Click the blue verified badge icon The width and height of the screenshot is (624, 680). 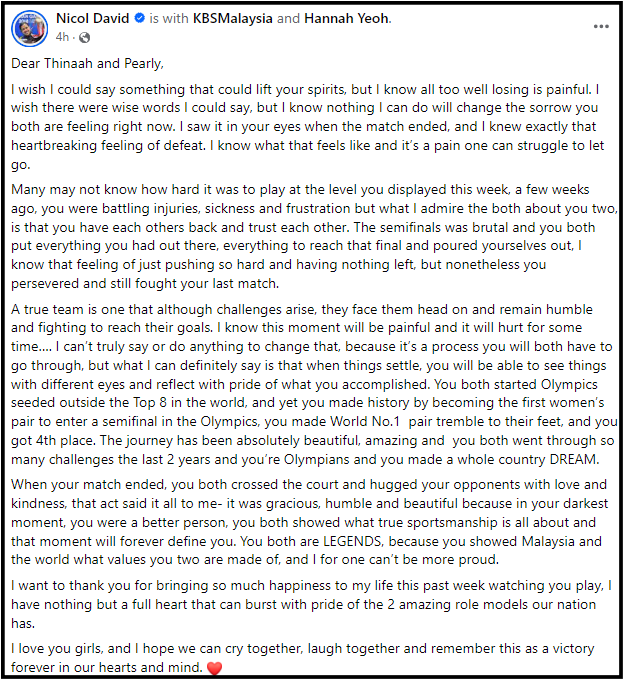pyautogui.click(x=140, y=18)
